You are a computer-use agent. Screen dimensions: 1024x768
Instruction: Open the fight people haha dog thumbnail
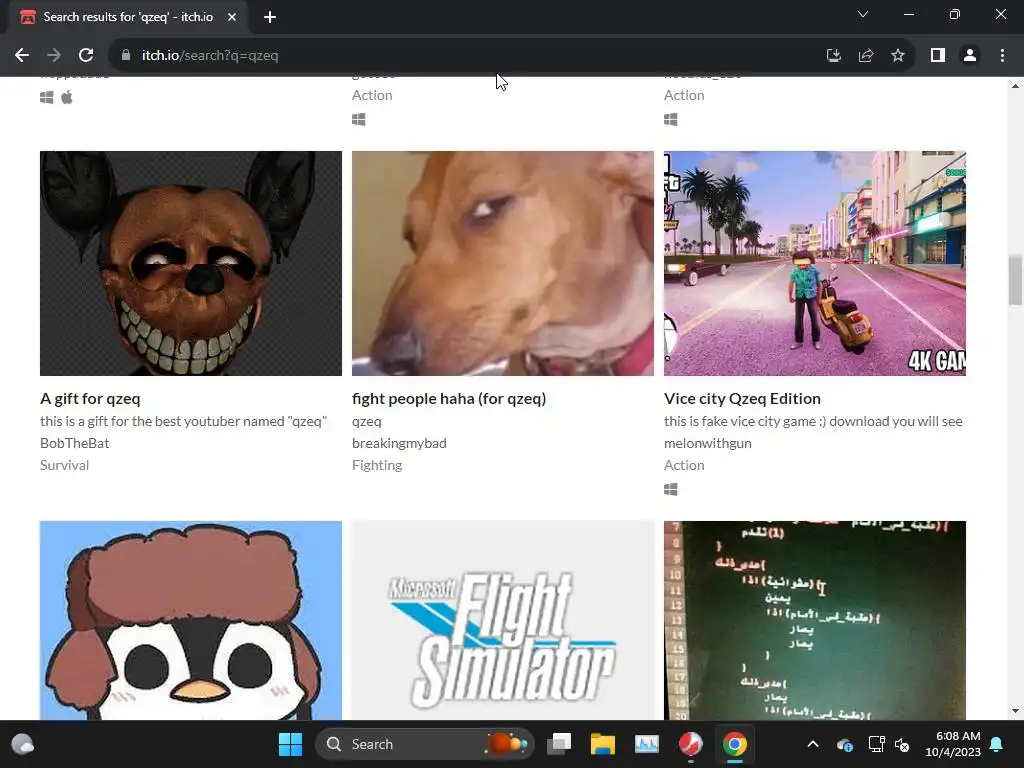click(x=503, y=263)
